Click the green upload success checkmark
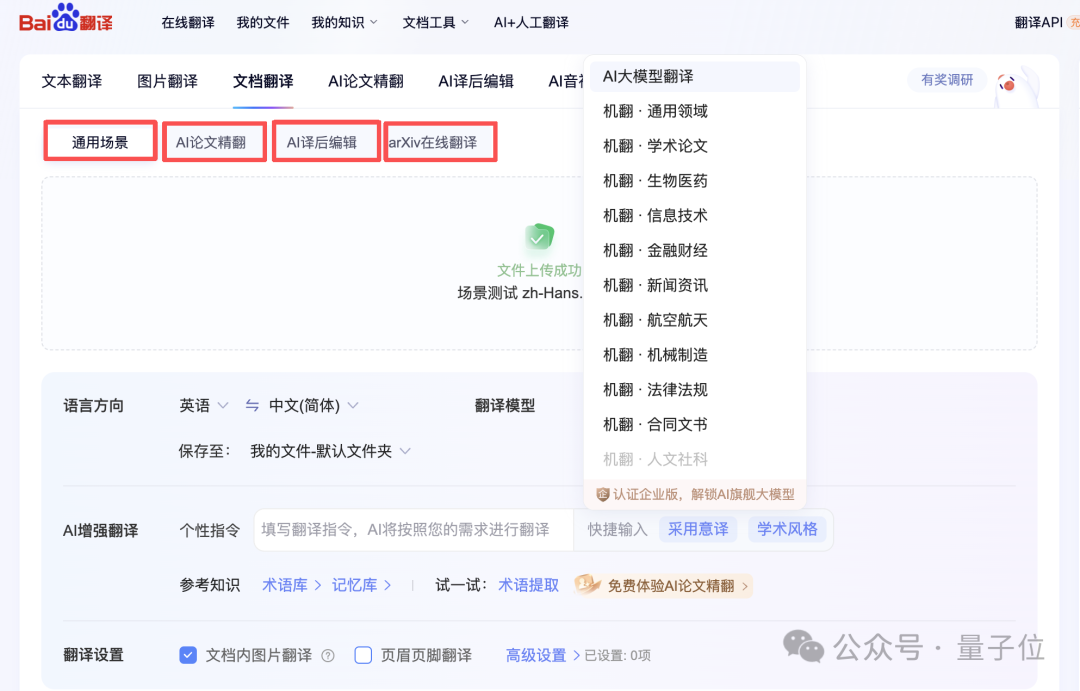 click(540, 239)
